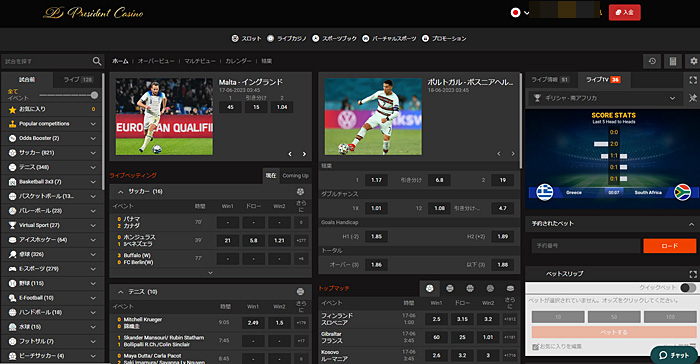Click the Odds Booster sidebar icon

[12, 138]
